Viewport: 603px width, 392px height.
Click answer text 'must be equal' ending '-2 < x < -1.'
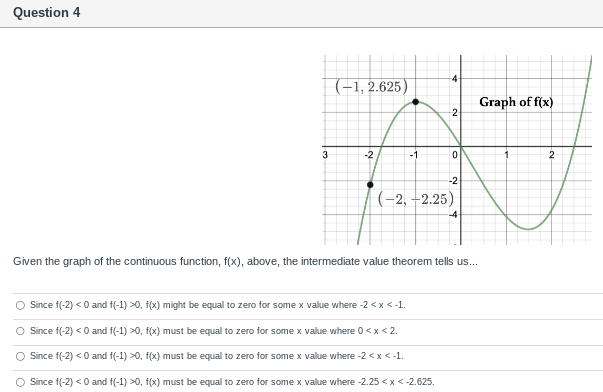(217, 356)
